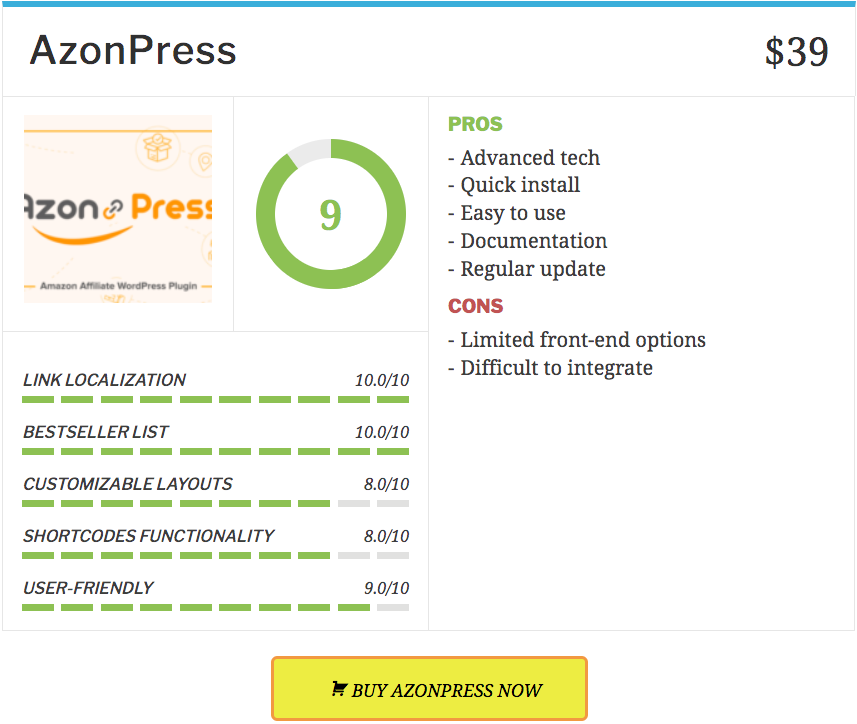Click the AzonPress product title

point(133,50)
